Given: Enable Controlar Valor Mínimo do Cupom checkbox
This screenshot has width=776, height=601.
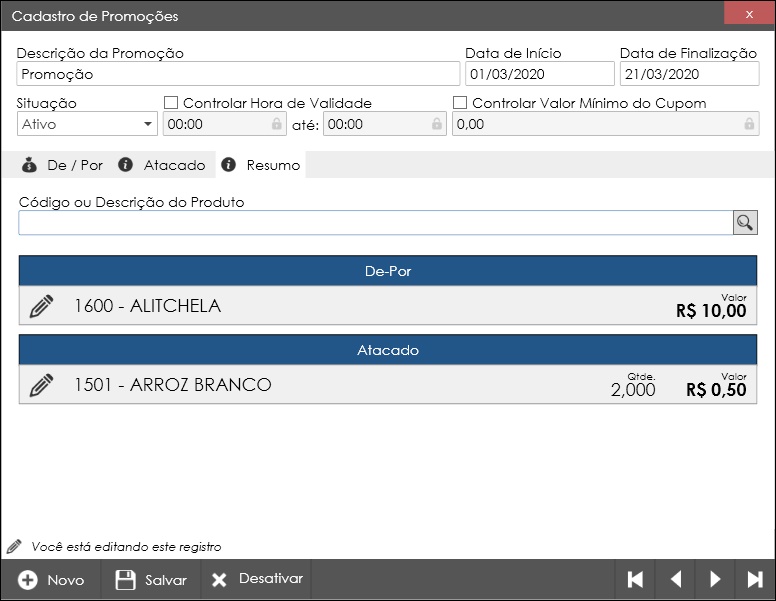Looking at the screenshot, I should tap(460, 102).
